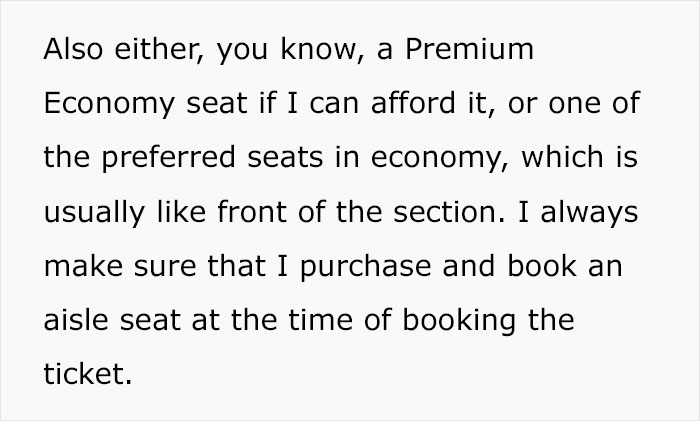Viewport: 700px width, 421px height.
Task: Click the word 'booking' in sixth line
Action: (459, 322)
